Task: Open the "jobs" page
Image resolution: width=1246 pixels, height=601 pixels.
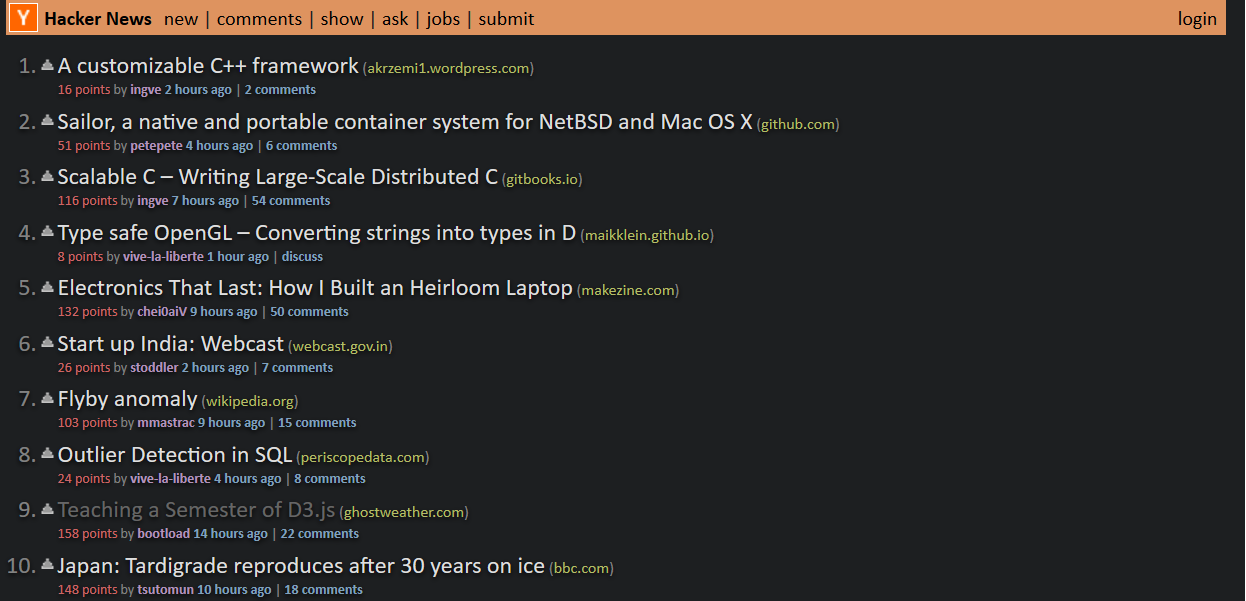Action: (442, 18)
